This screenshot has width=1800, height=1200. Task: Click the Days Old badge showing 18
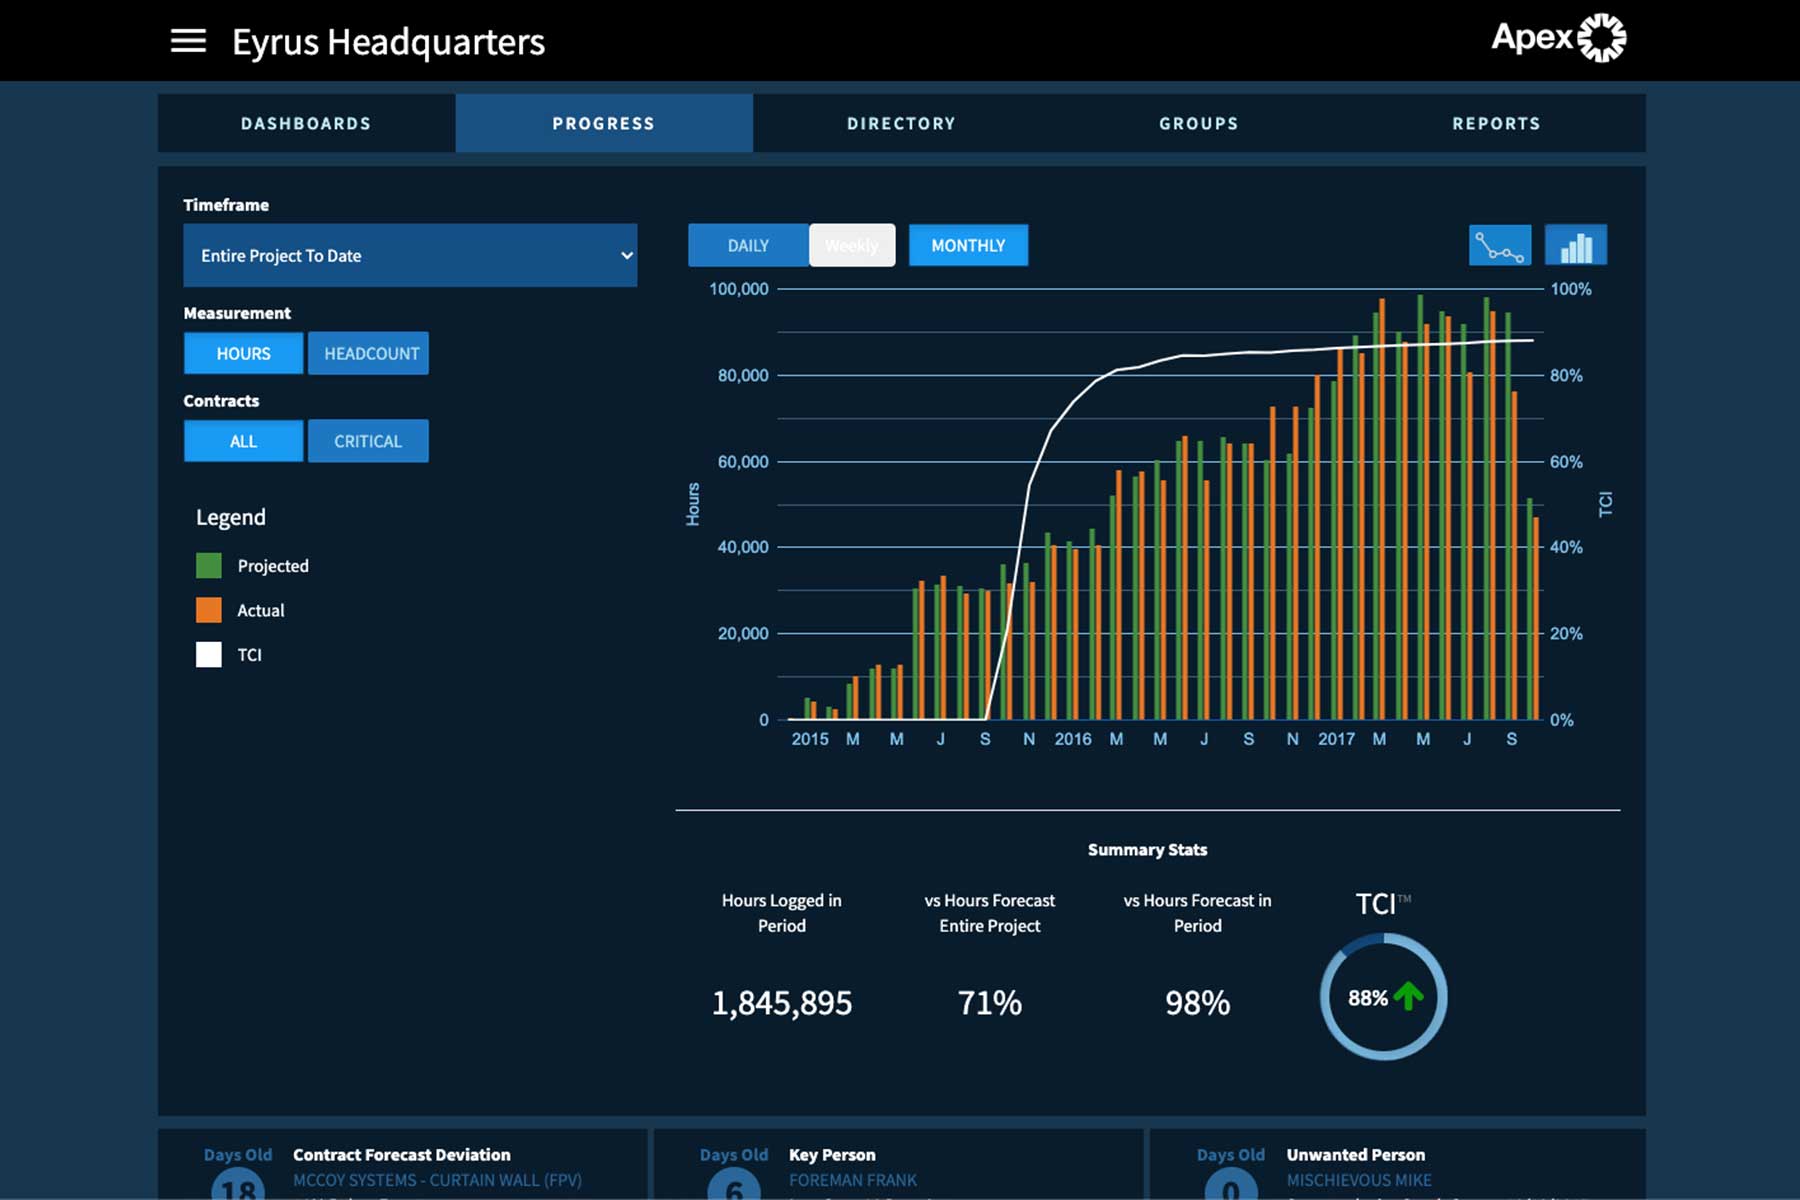239,1189
